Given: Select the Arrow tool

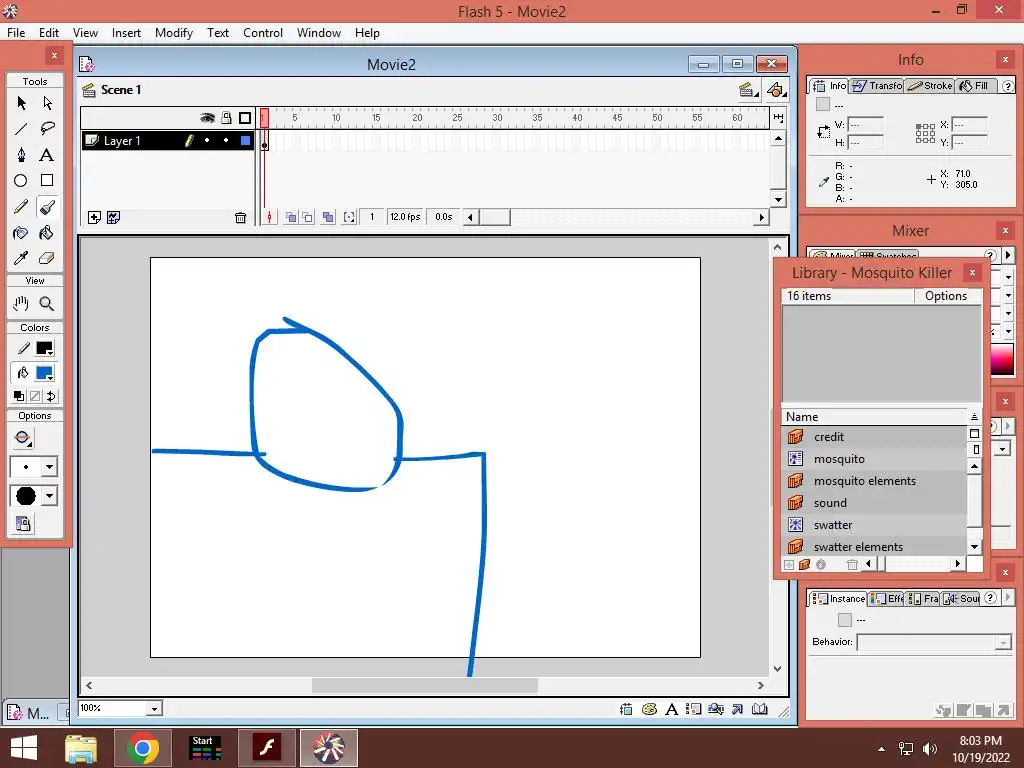Looking at the screenshot, I should coord(21,103).
